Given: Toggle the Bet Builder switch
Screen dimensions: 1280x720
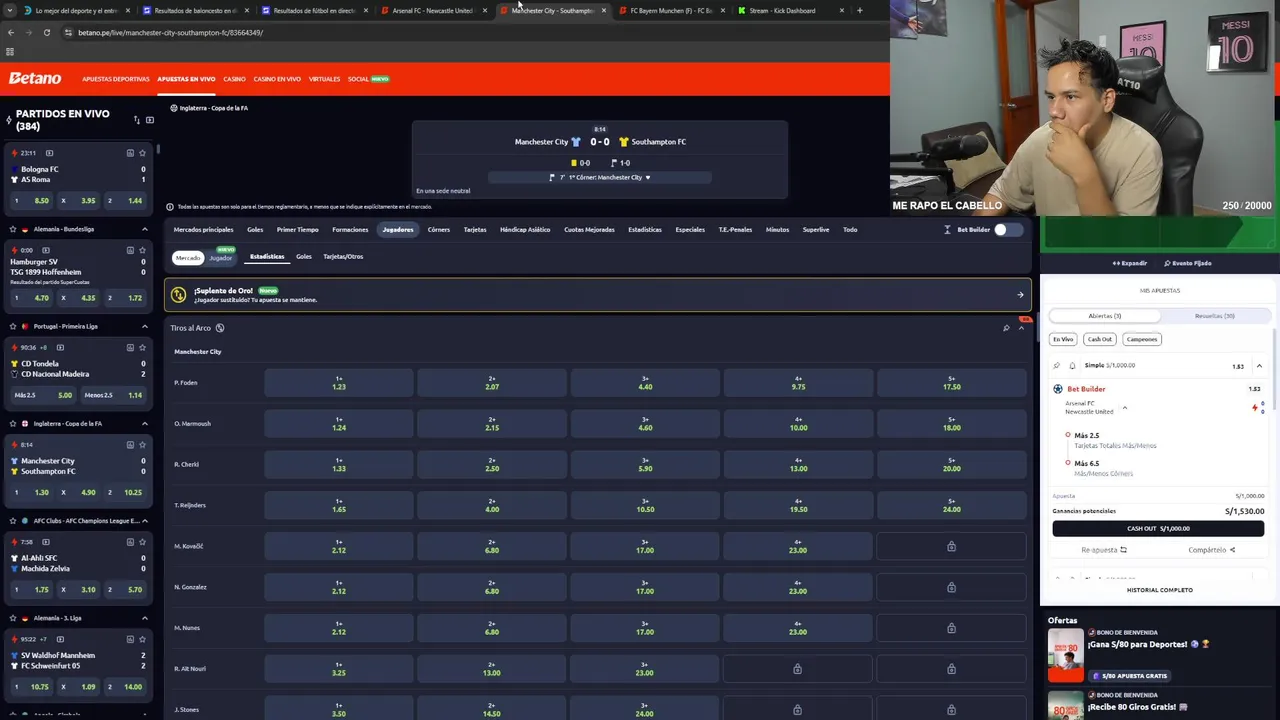Looking at the screenshot, I should coord(1007,230).
